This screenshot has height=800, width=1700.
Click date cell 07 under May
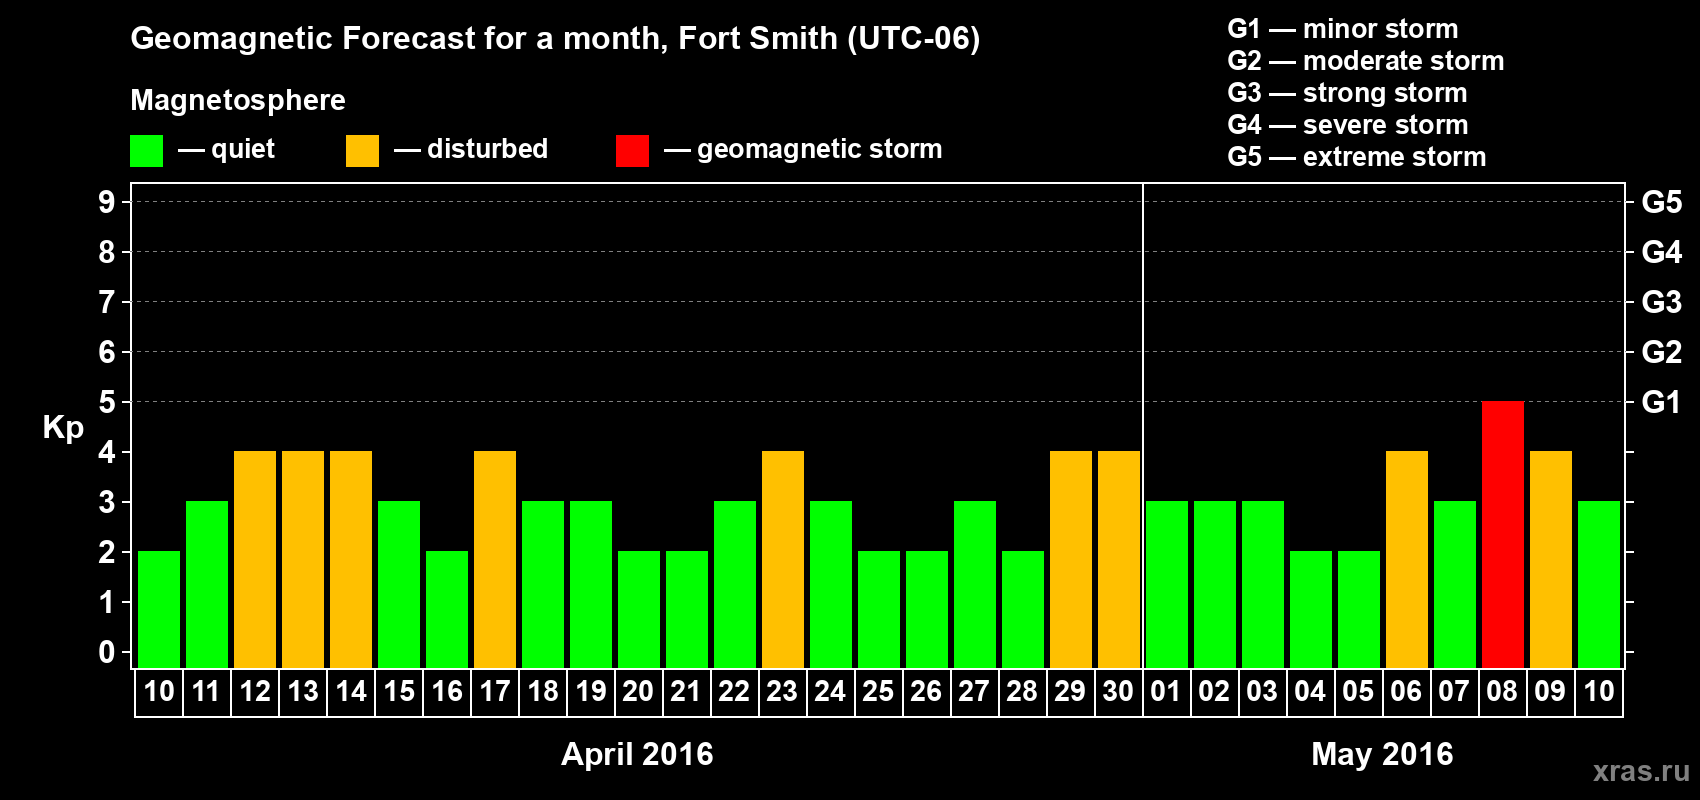point(1455,692)
